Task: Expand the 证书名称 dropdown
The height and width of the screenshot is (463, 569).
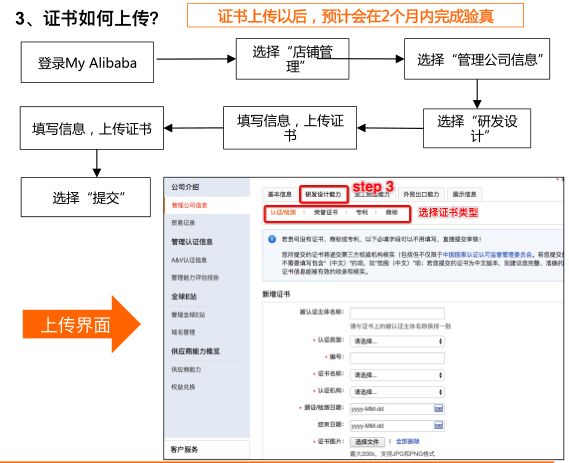Action: click(397, 375)
